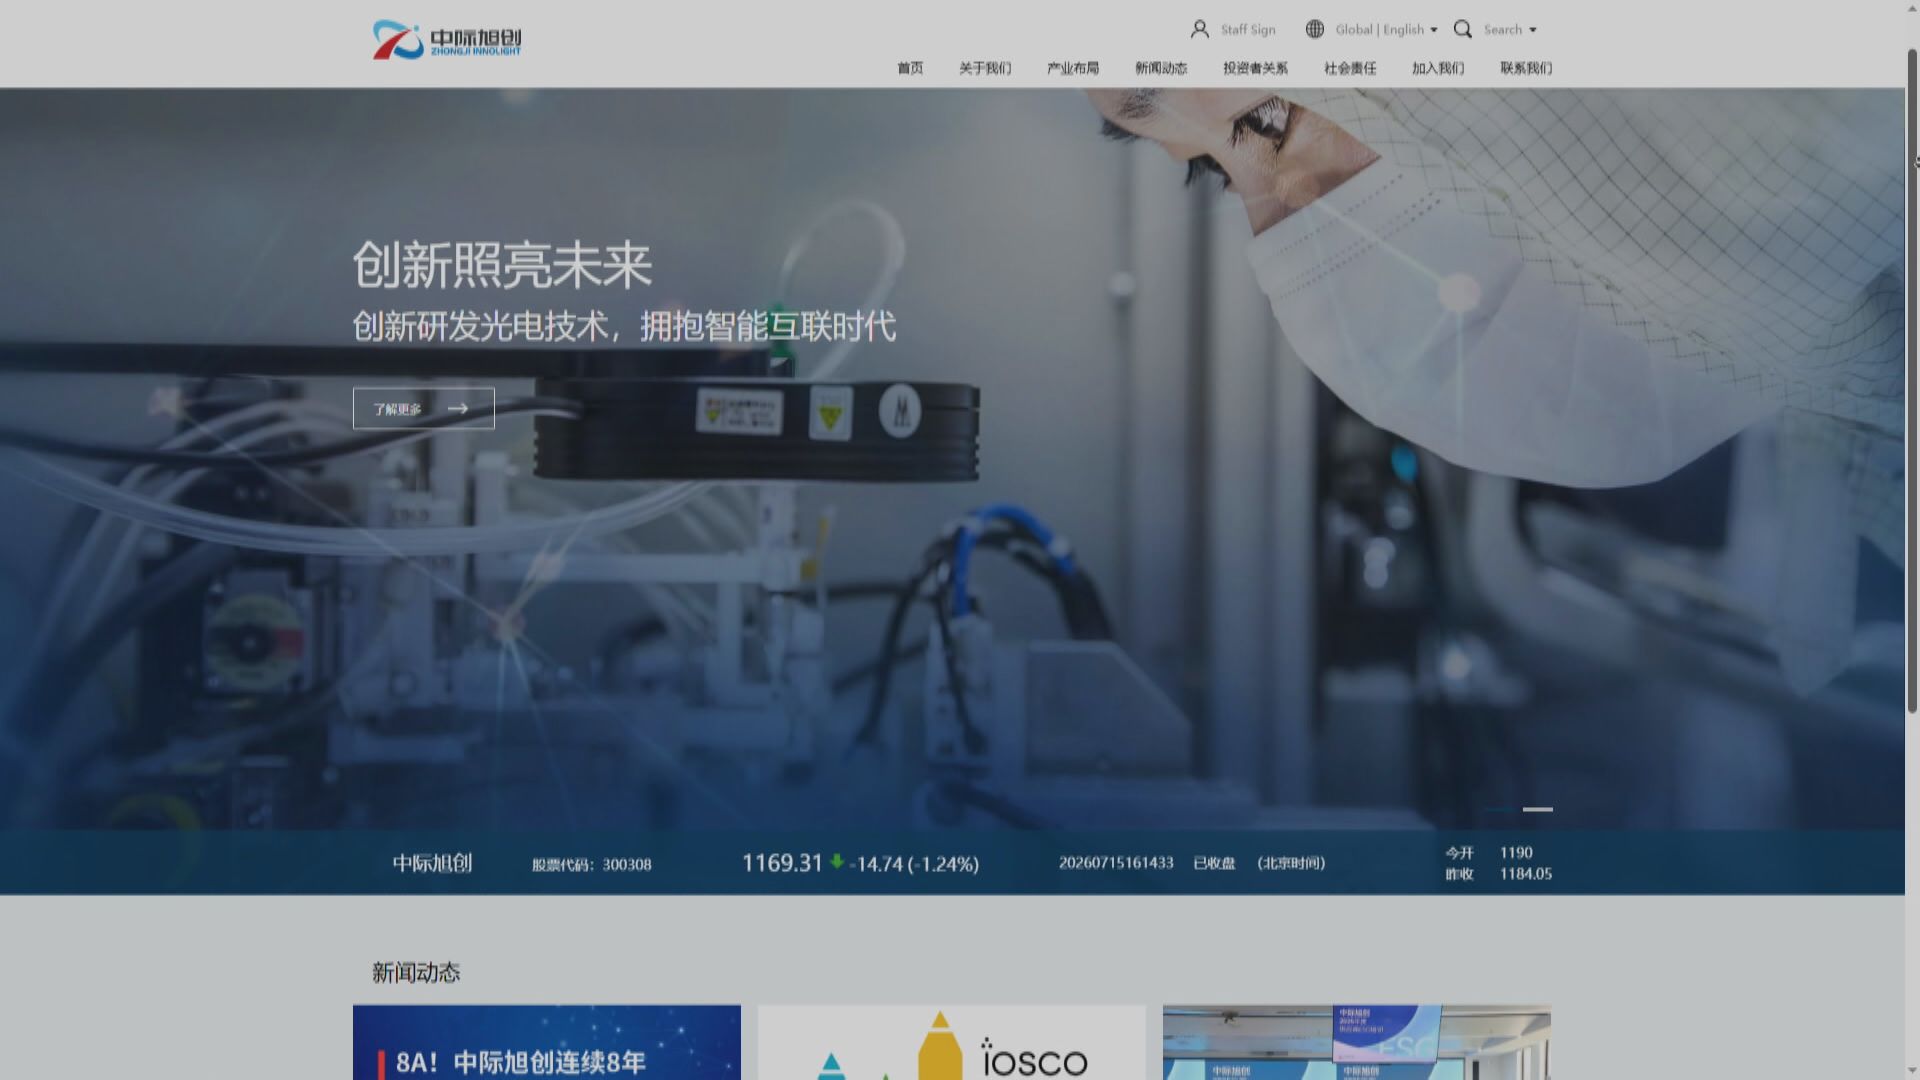The width and height of the screenshot is (1920, 1080).
Task: Open the 新闻动态 menu item
Action: click(1161, 68)
